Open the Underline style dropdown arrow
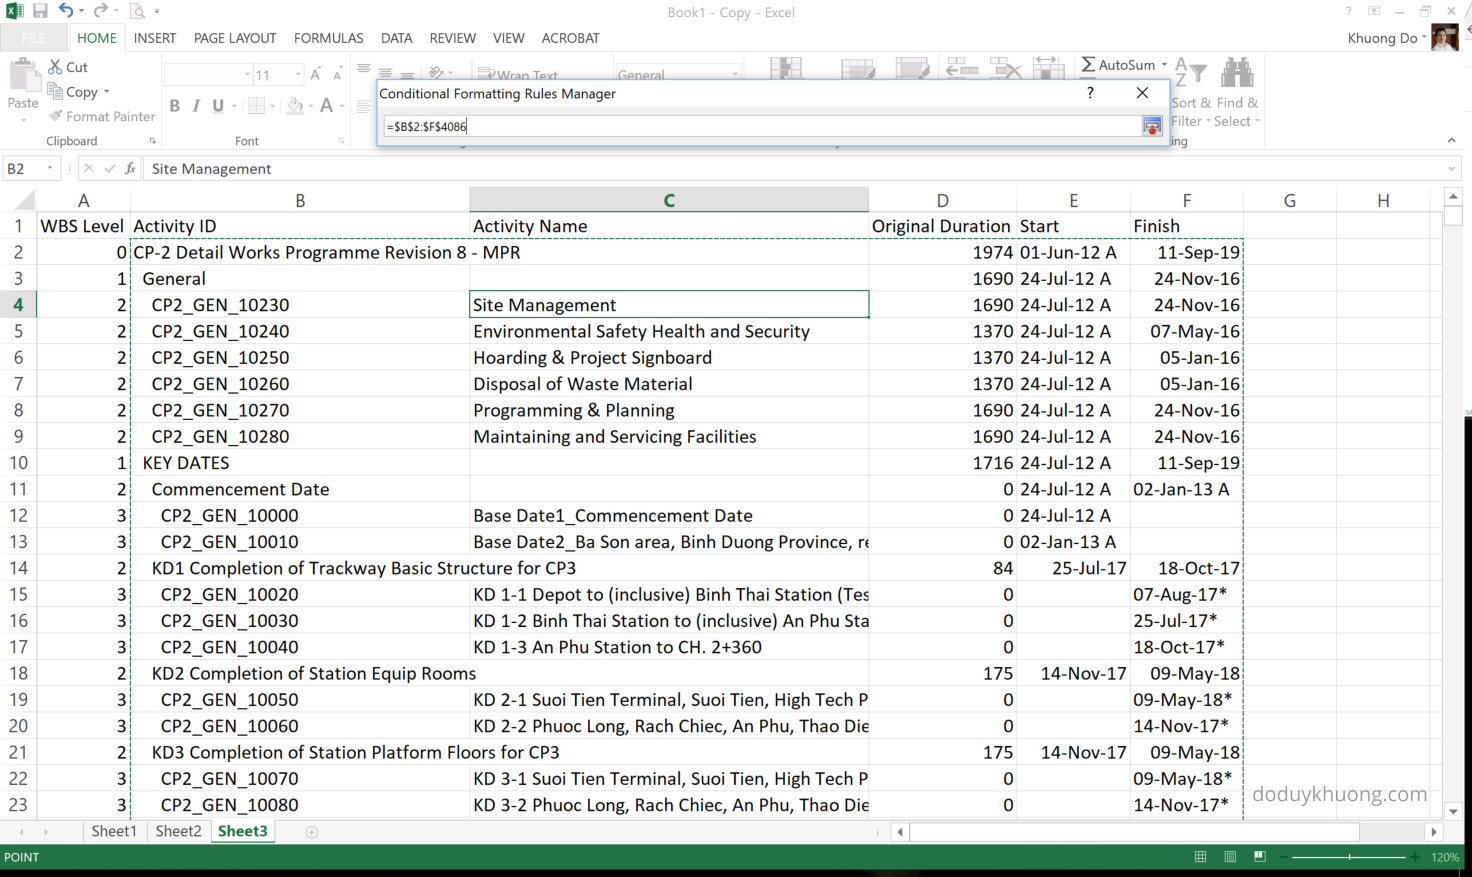Image resolution: width=1472 pixels, height=877 pixels. (x=234, y=105)
